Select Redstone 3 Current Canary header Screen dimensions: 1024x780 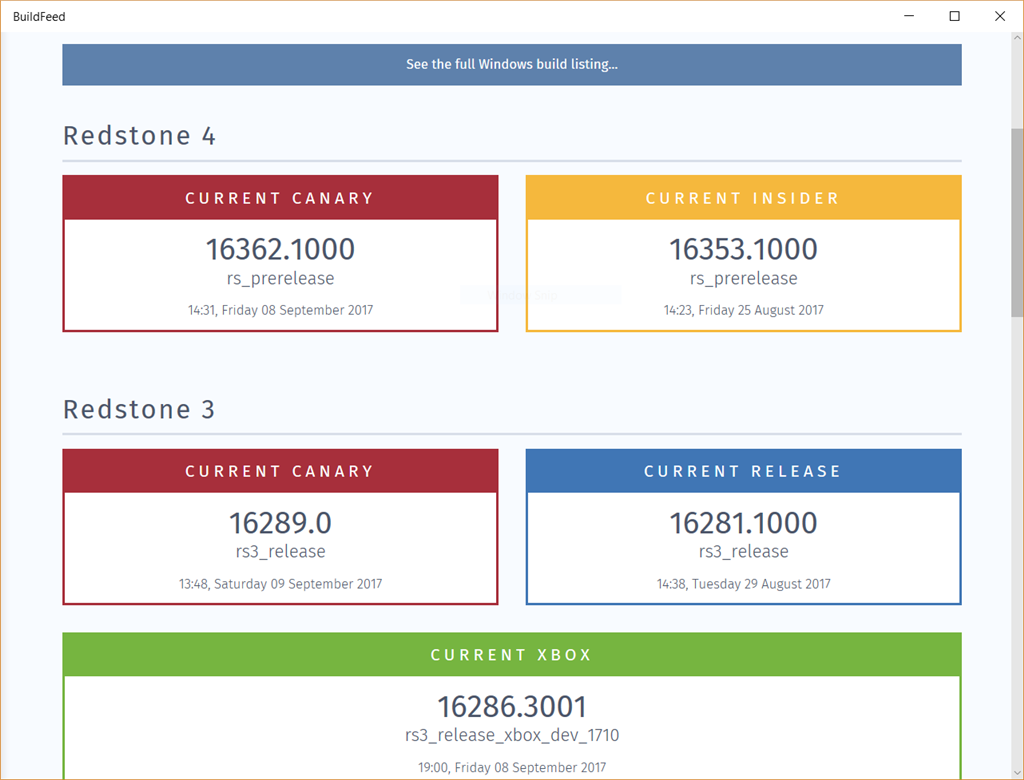tap(280, 471)
